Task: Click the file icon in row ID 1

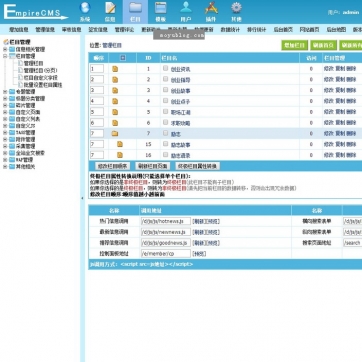Action: [115, 69]
